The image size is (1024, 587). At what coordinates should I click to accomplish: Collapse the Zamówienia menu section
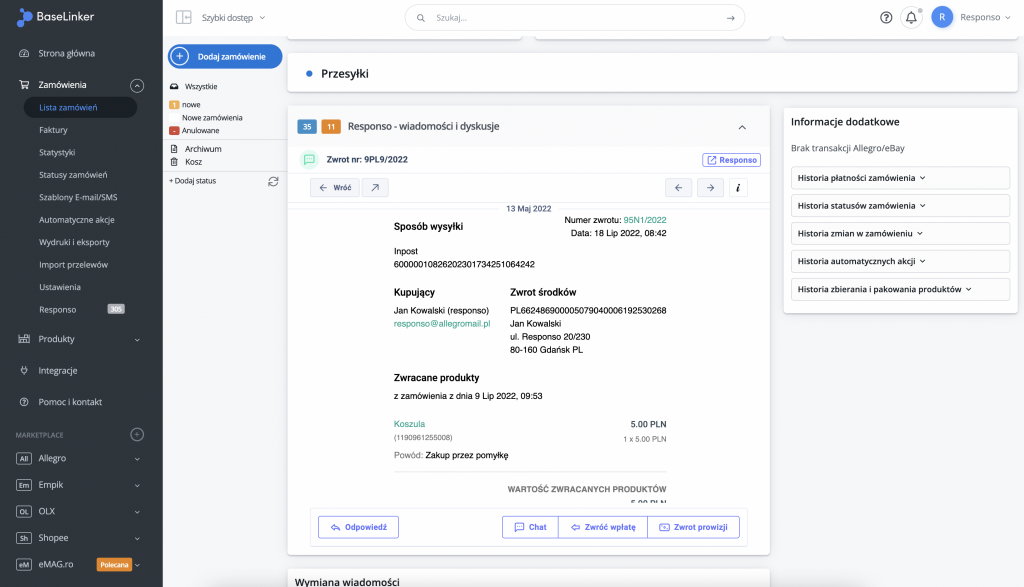tap(137, 86)
